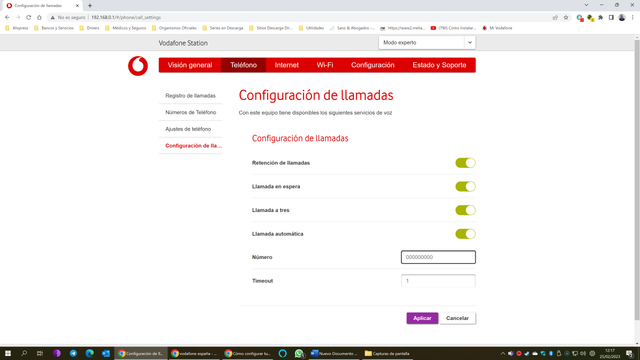The width and height of the screenshot is (640, 360).
Task: Open the notification center icon
Action: 629,353
